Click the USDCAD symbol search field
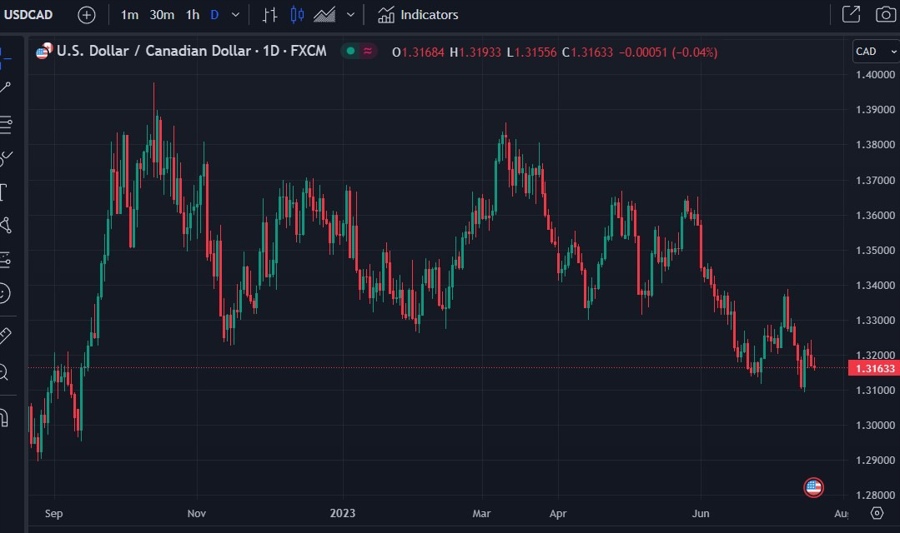 (29, 15)
